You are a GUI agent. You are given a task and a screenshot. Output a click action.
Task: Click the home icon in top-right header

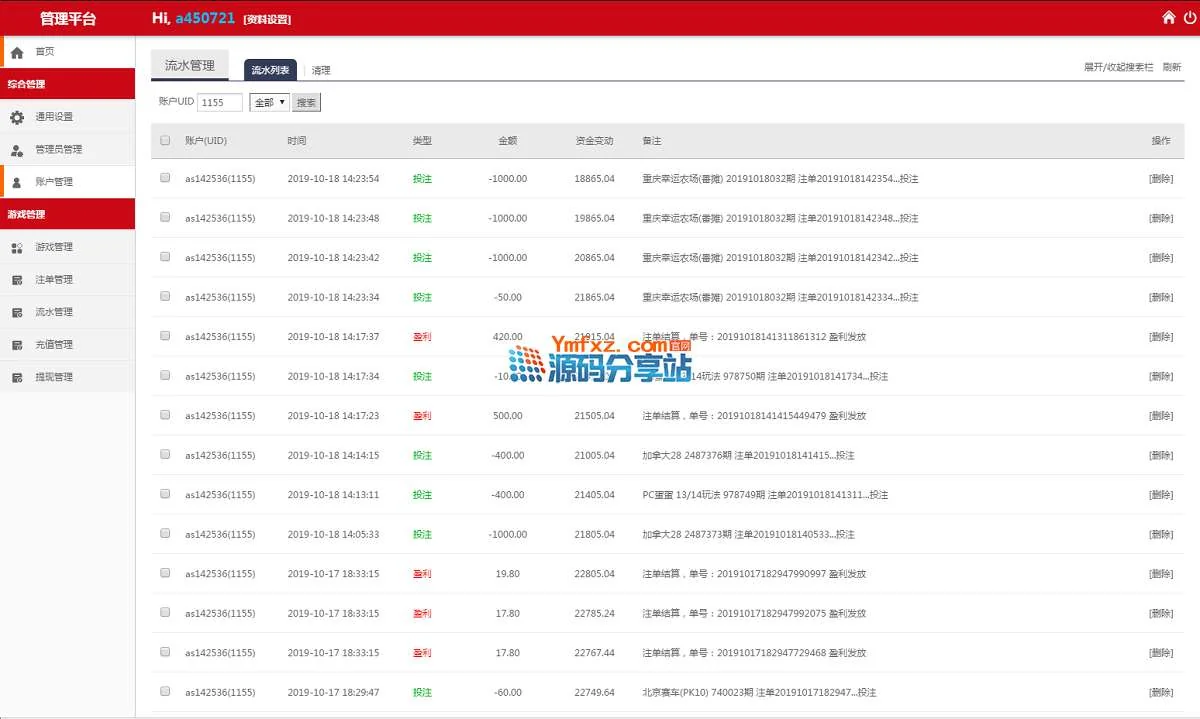tap(1168, 18)
